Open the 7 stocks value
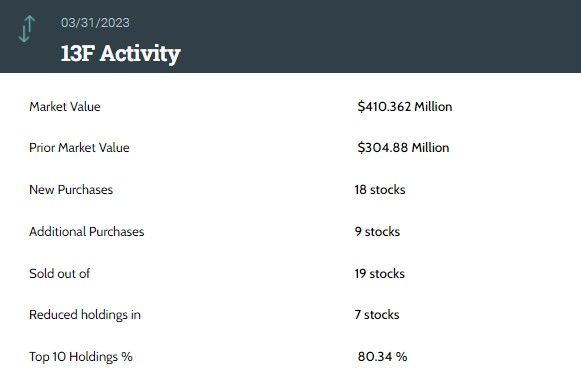 (x=377, y=315)
